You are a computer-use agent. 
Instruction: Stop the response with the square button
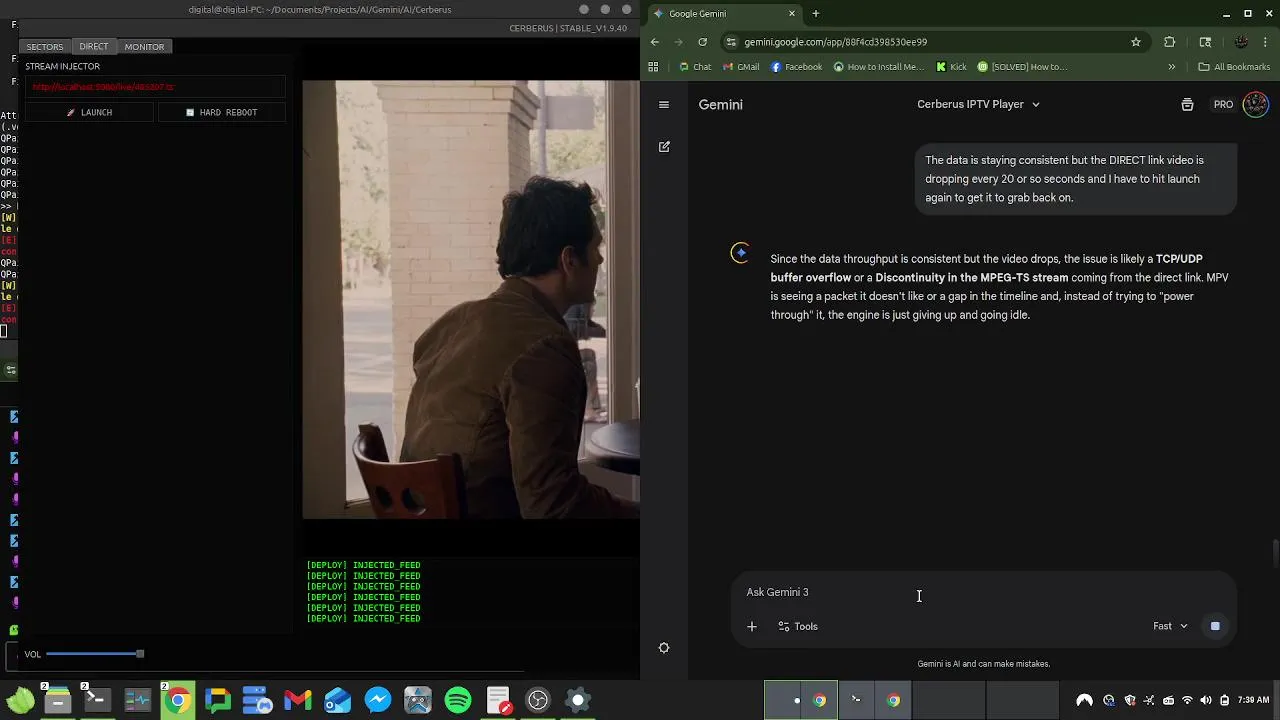tap(1215, 626)
